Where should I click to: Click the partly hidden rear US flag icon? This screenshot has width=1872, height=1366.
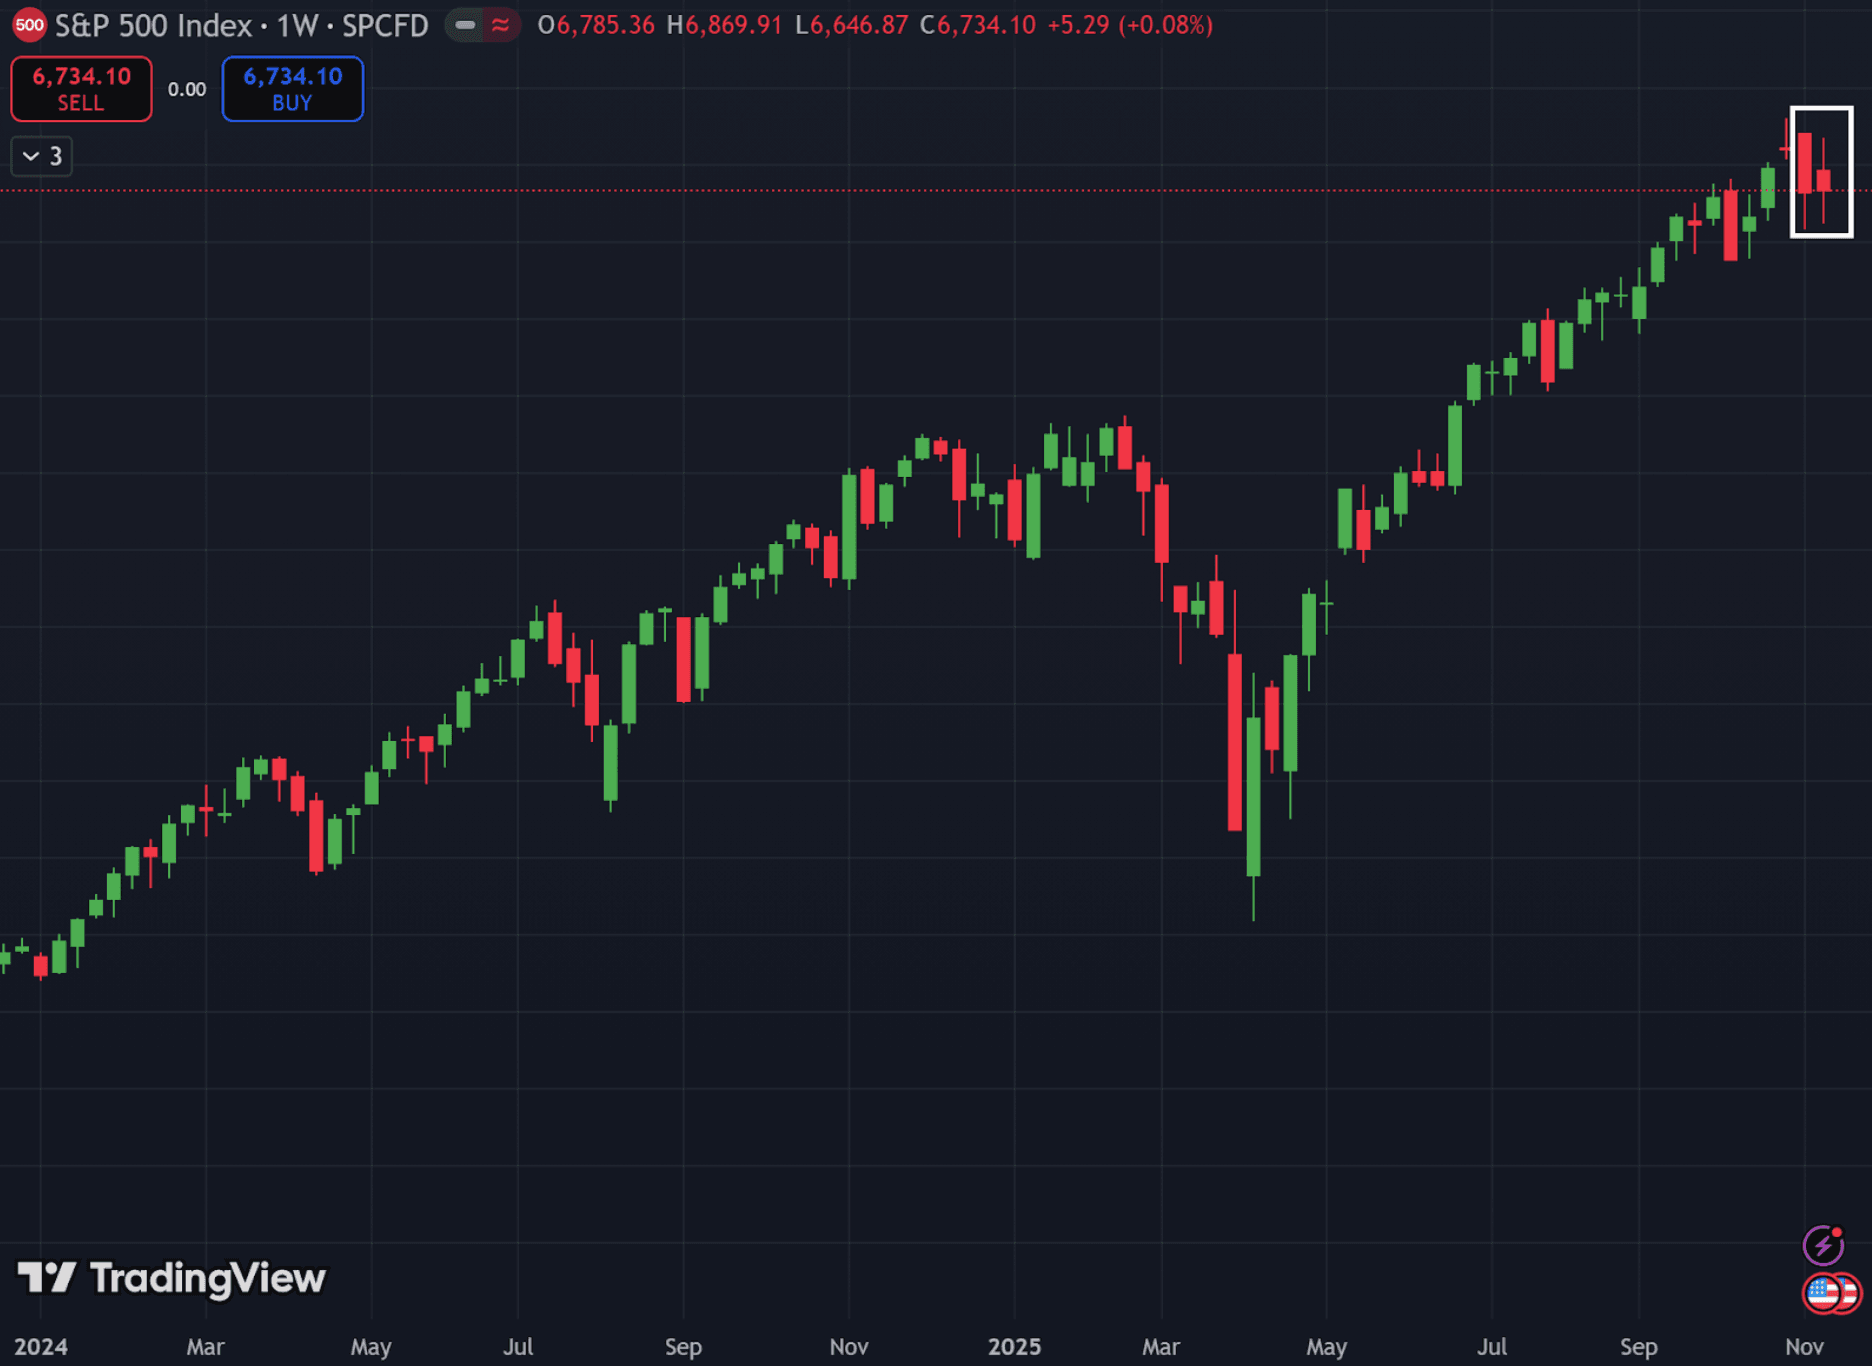[1849, 1293]
